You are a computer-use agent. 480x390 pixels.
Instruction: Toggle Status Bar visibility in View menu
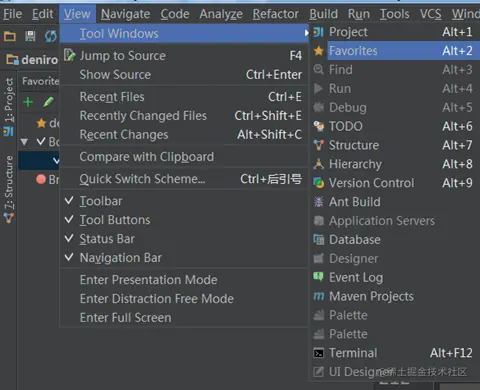184,239
